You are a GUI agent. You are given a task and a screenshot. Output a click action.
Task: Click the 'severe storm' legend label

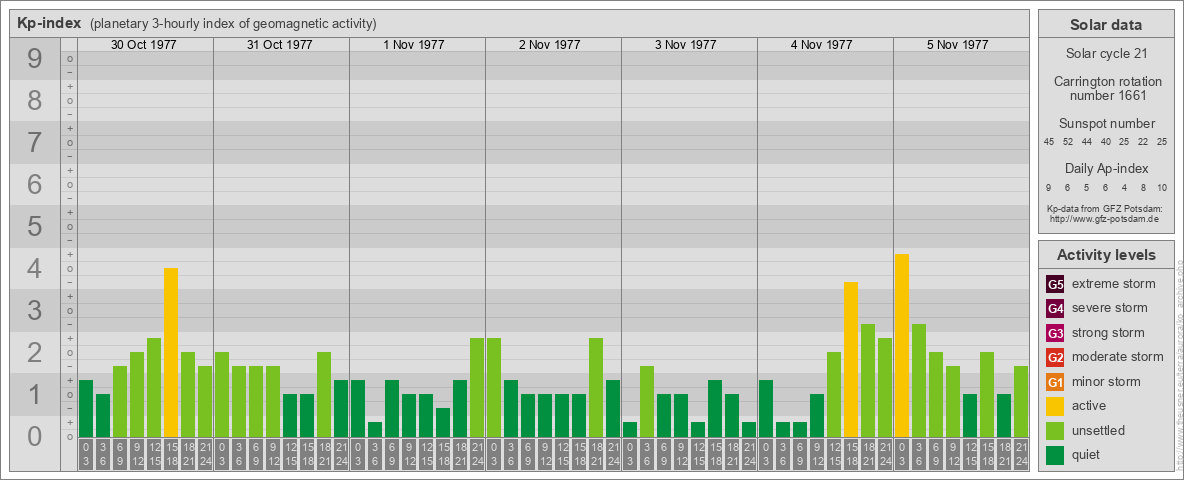pos(1110,308)
